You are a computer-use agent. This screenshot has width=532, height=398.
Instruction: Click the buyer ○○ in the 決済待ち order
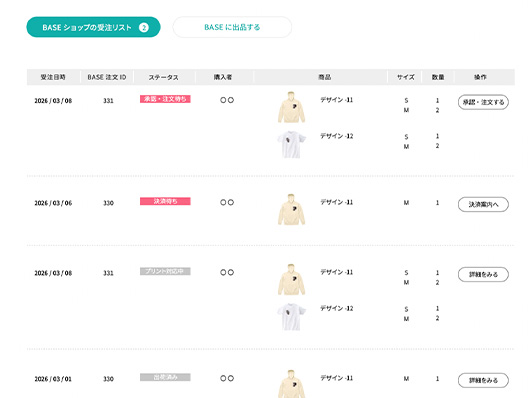(227, 202)
